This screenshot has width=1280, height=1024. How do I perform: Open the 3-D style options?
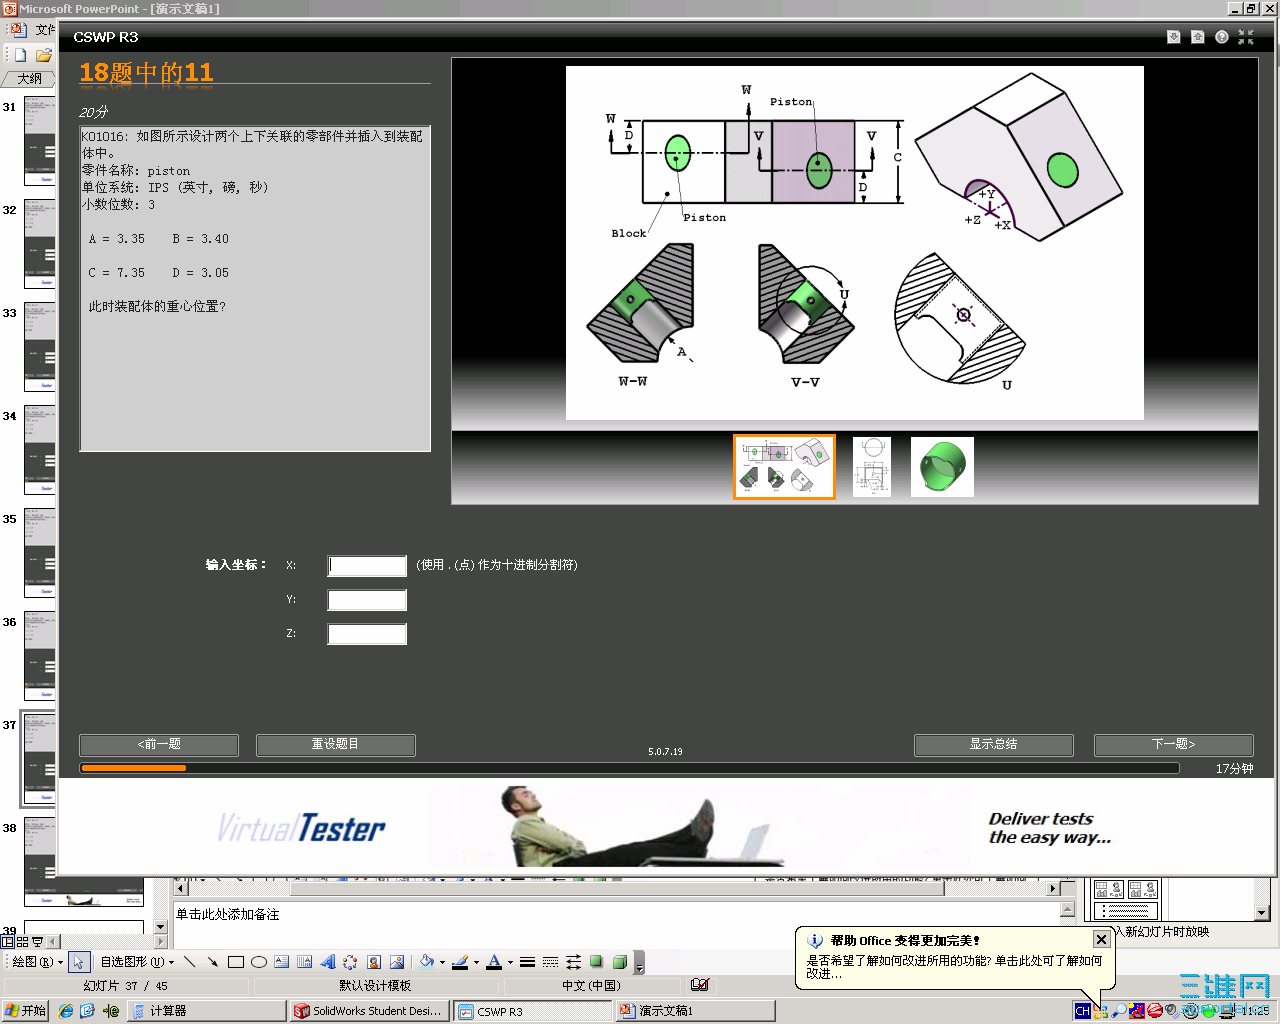tap(619, 962)
